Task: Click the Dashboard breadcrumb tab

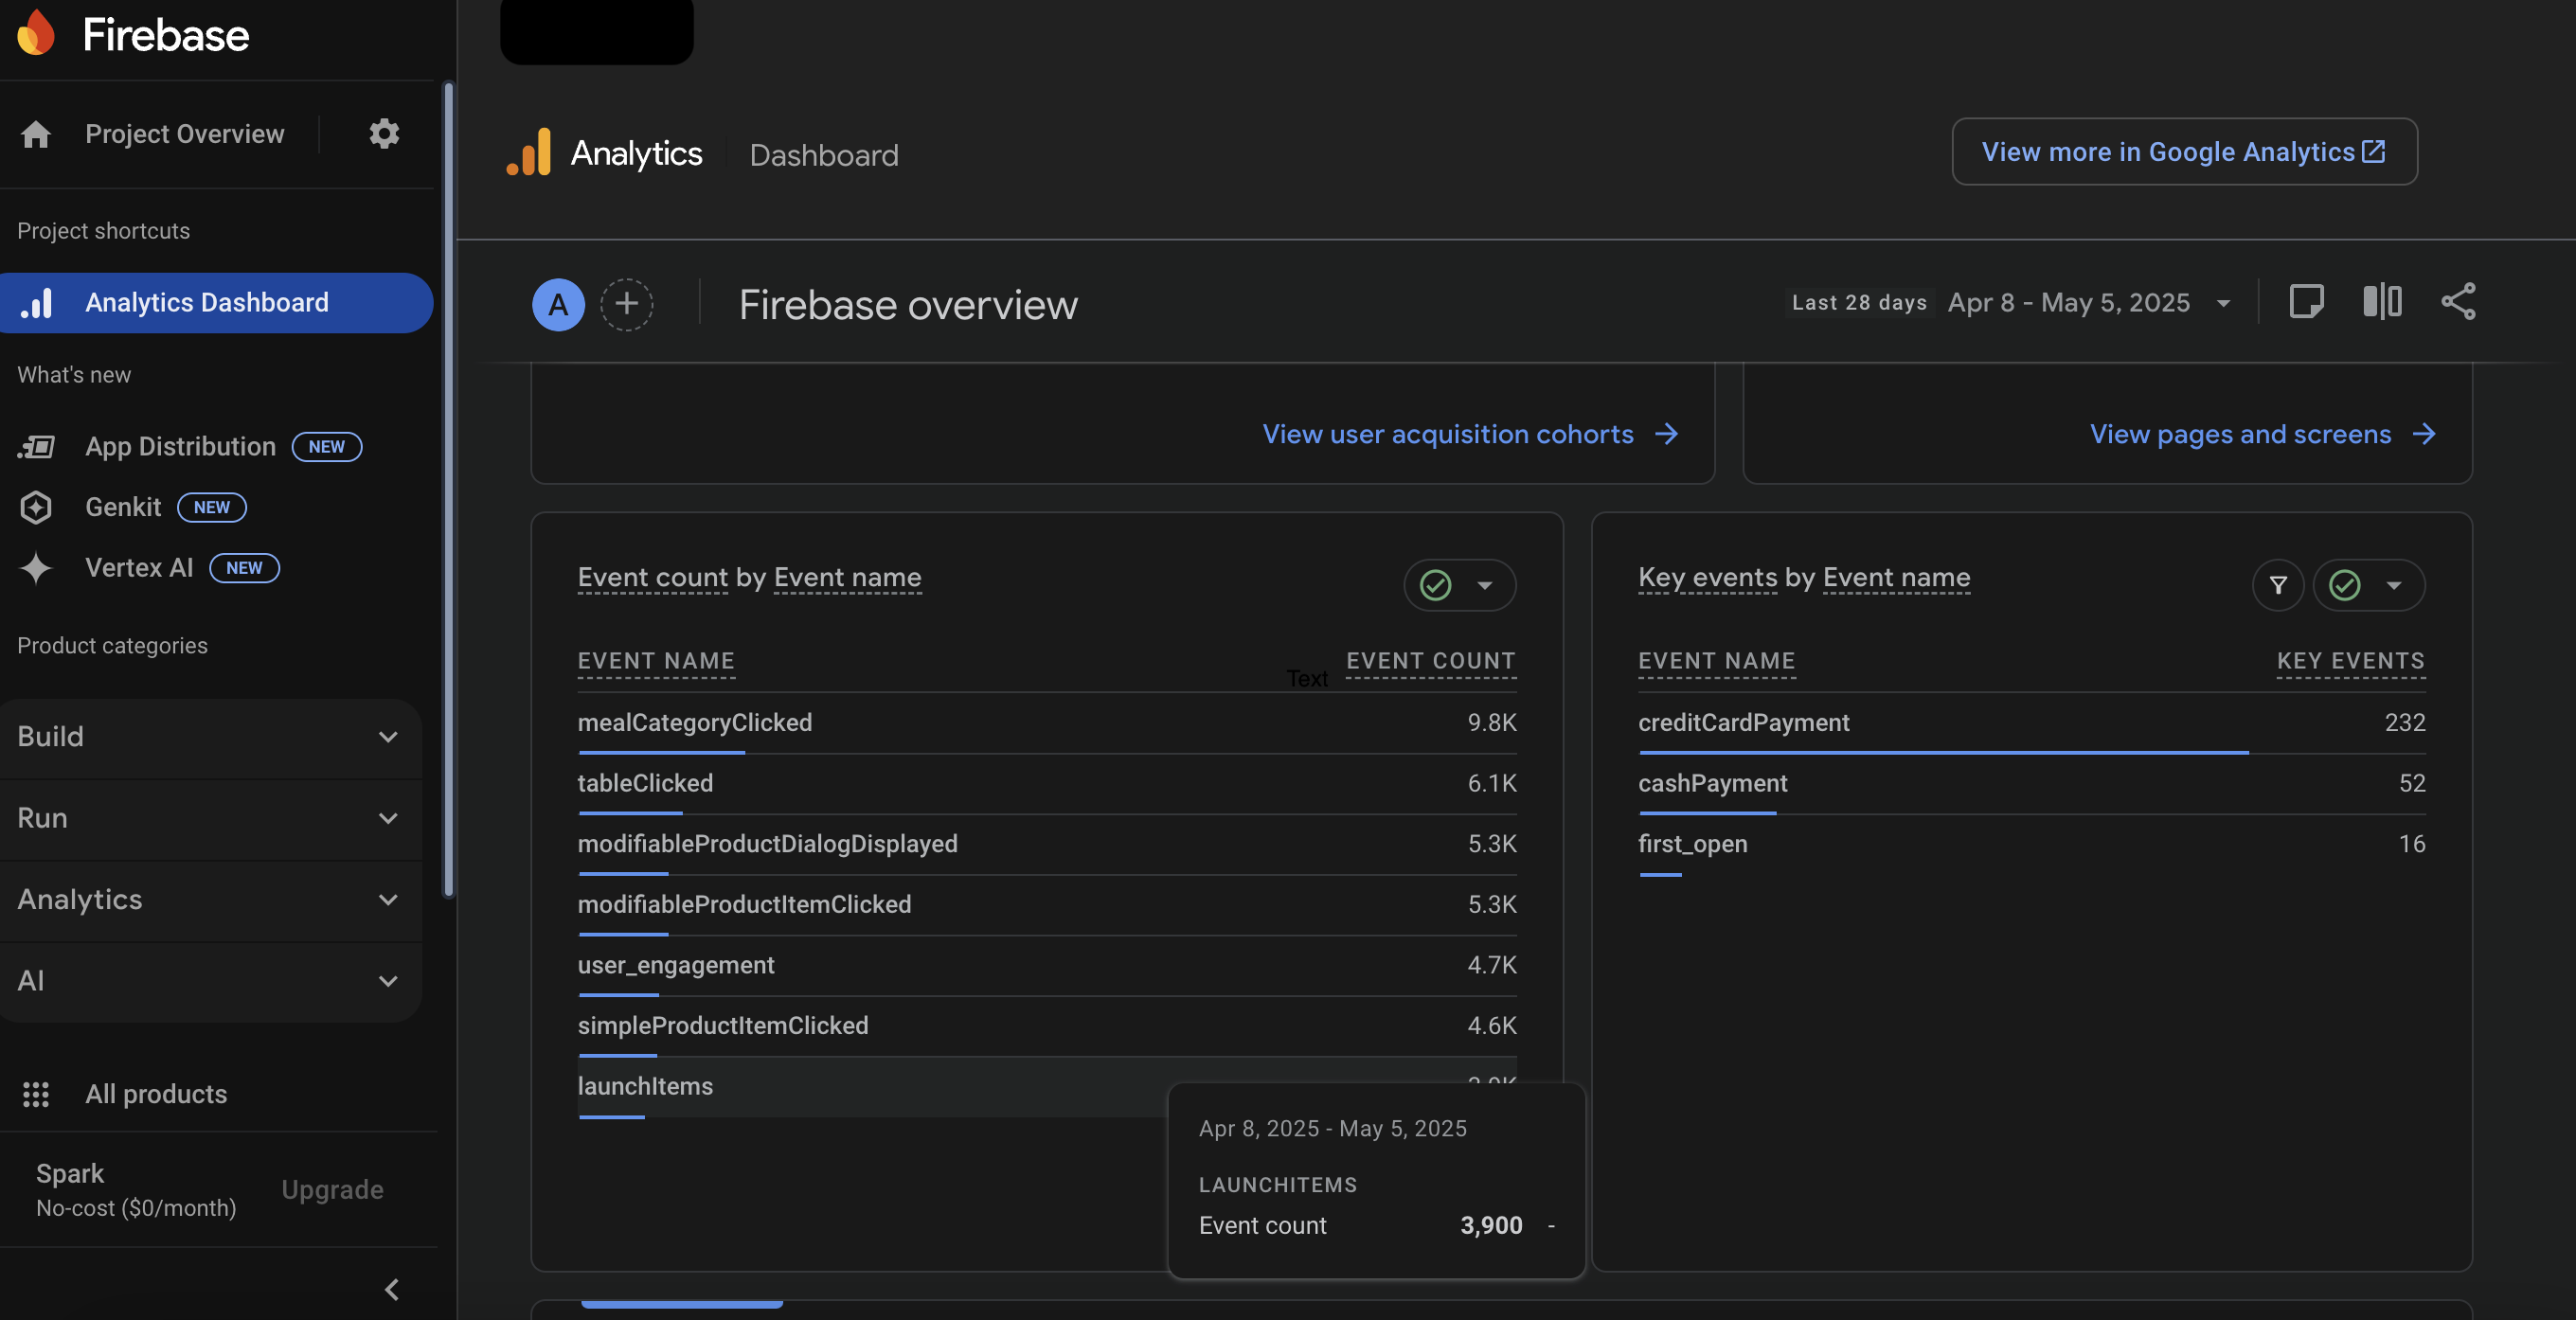Action: [824, 155]
